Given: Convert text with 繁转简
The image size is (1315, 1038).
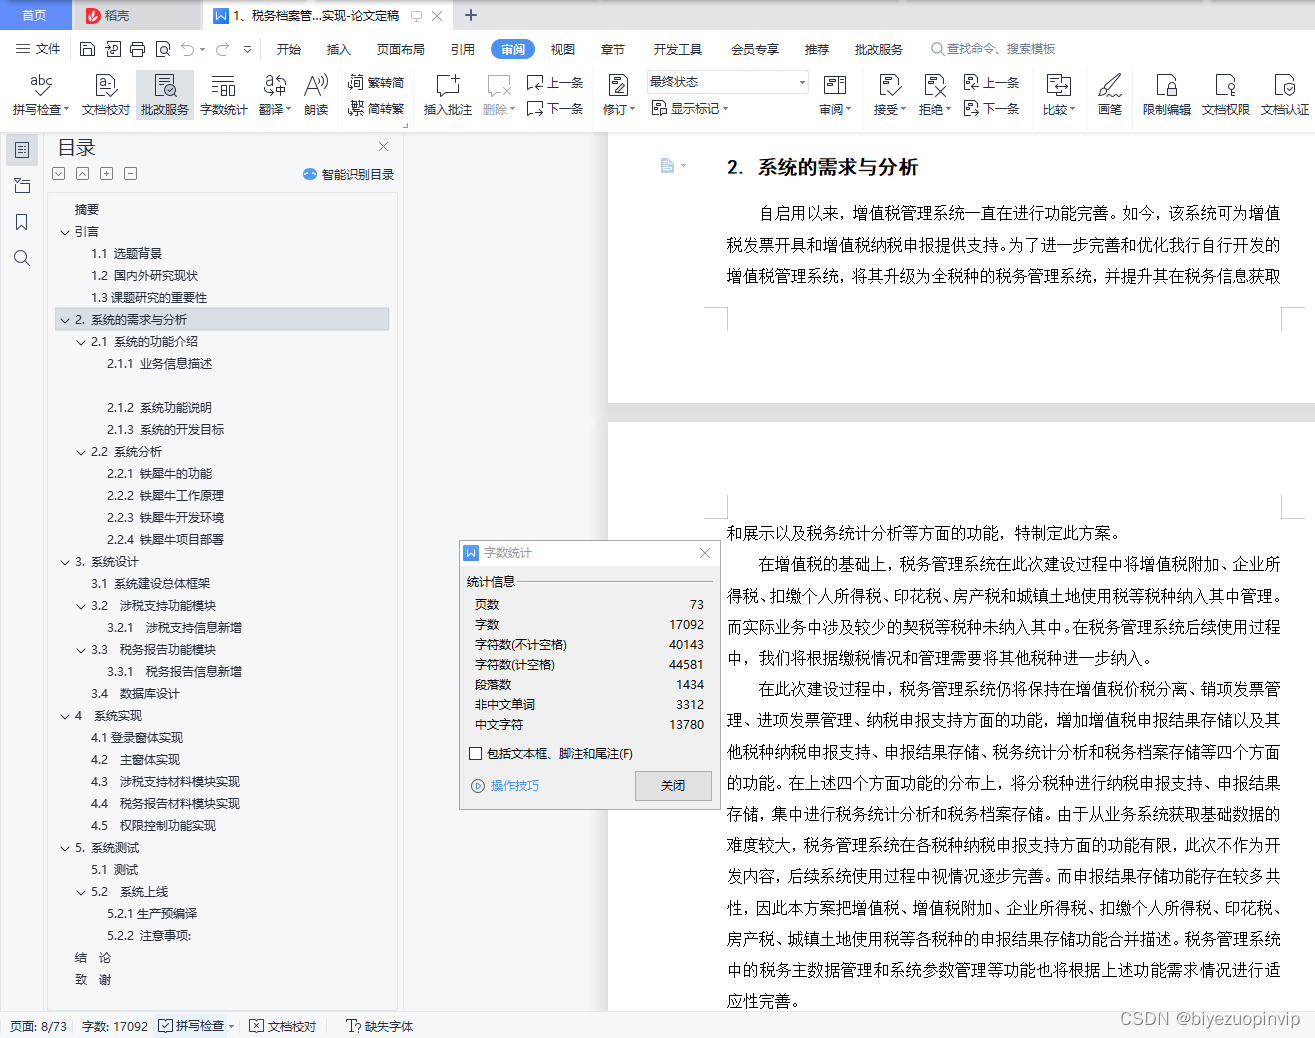Looking at the screenshot, I should pyautogui.click(x=376, y=83).
